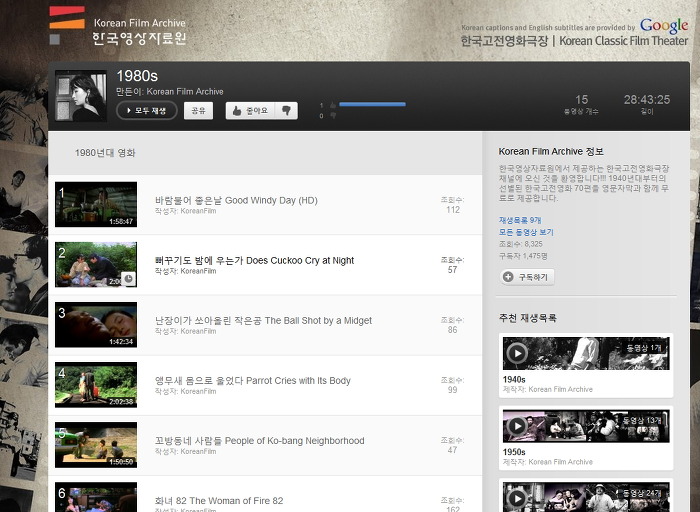This screenshot has height=512, width=700.
Task: Click play icon on 1950s playlist
Action: click(x=516, y=426)
